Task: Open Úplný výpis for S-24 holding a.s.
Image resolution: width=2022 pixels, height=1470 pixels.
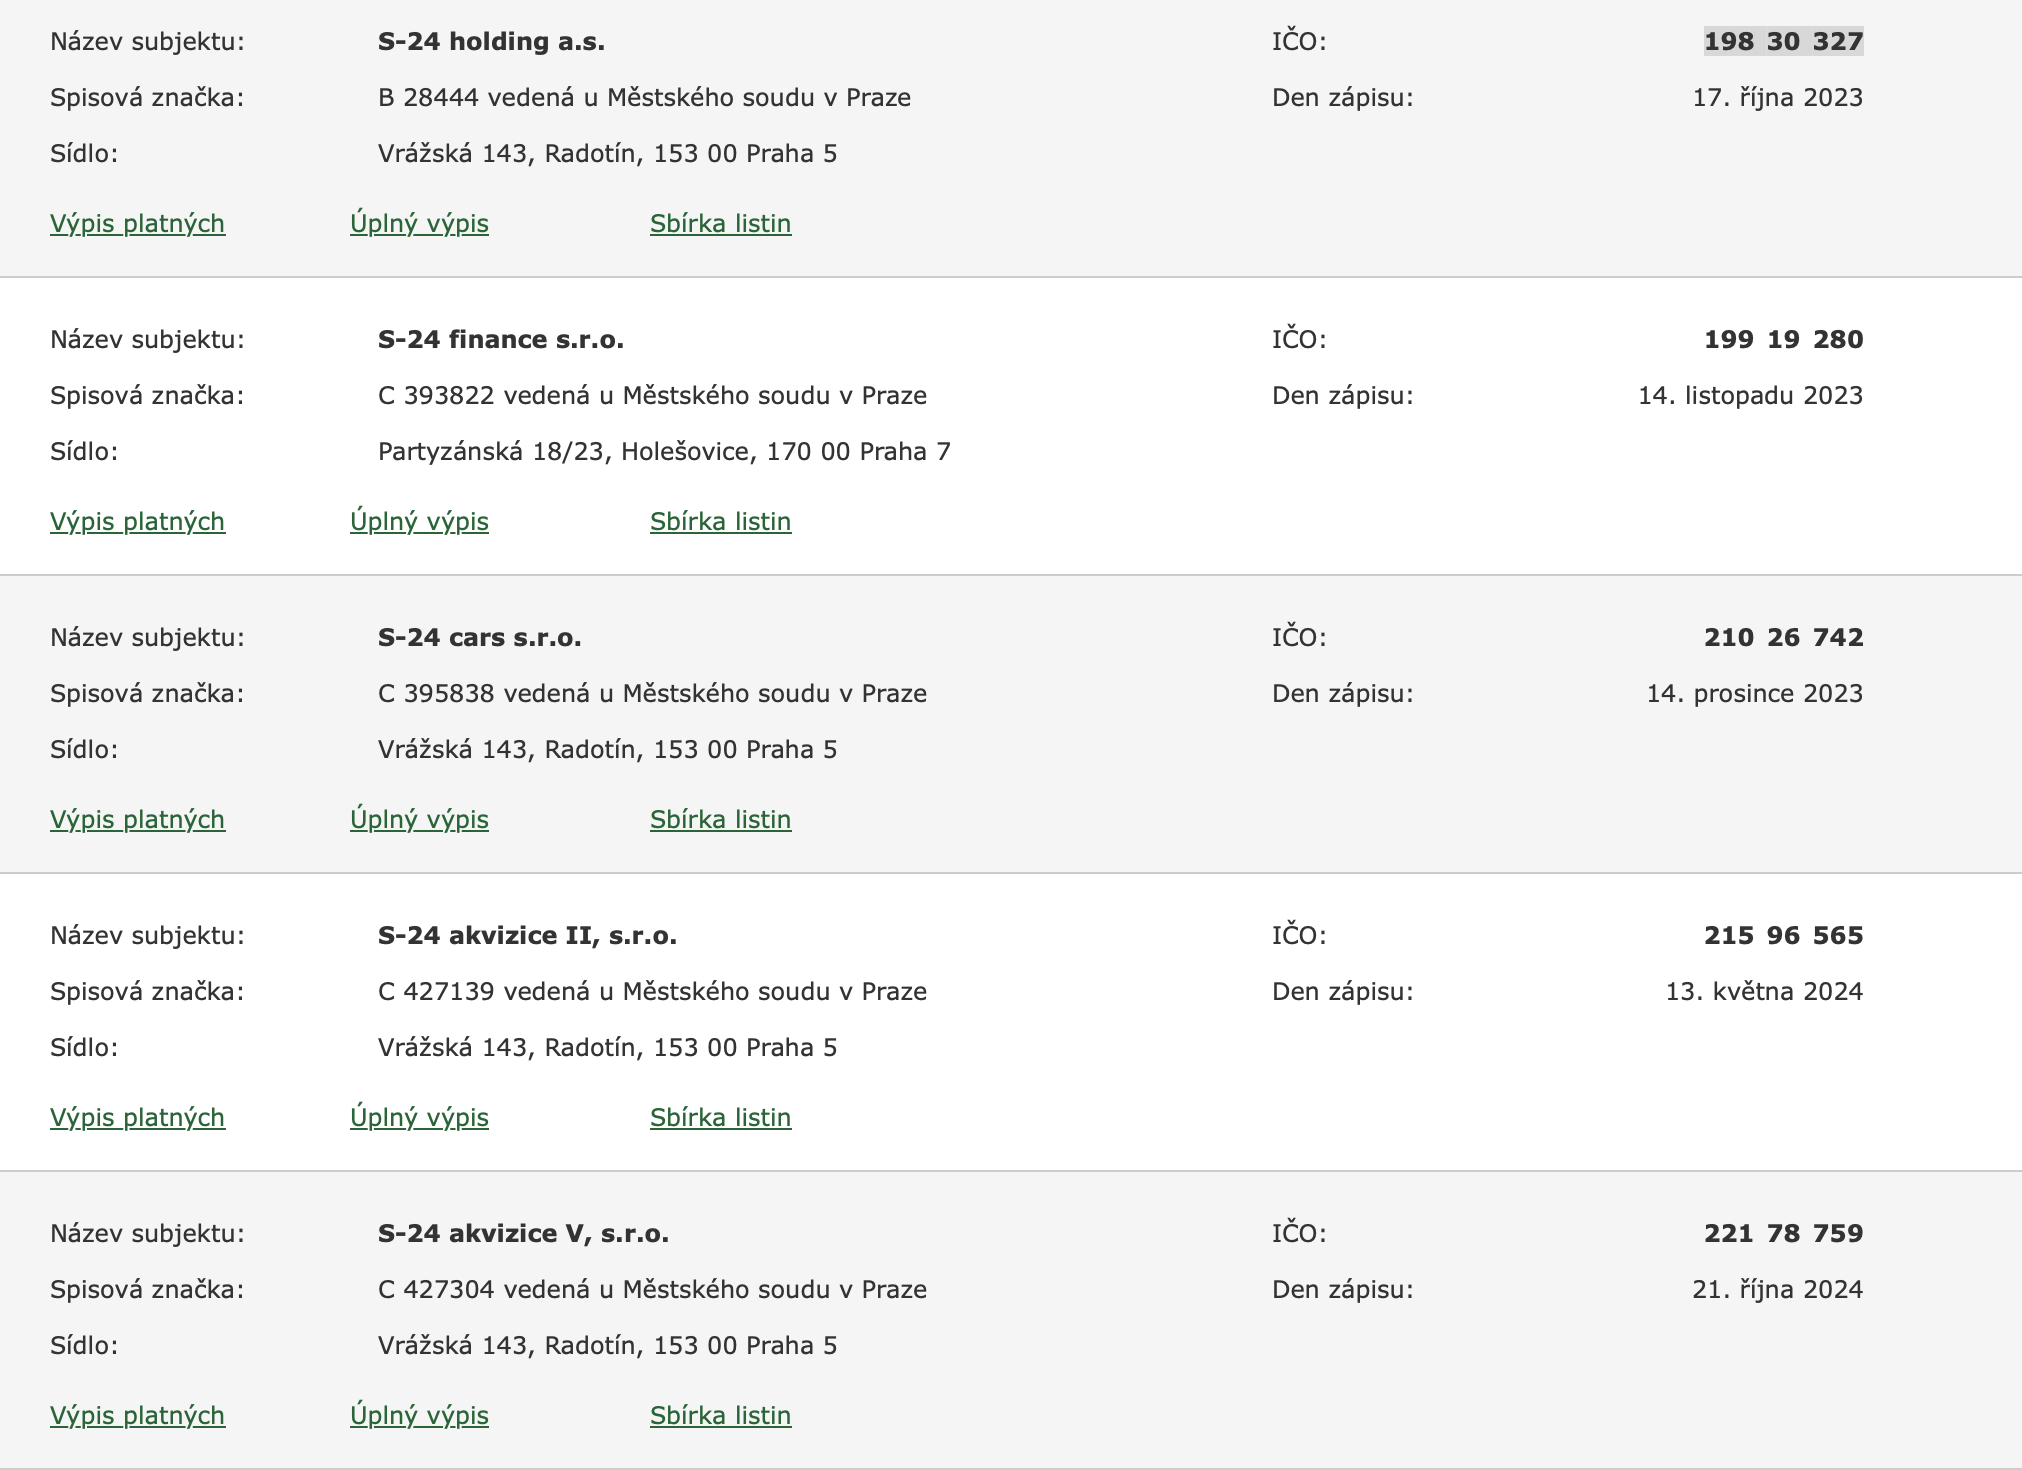Action: point(419,223)
